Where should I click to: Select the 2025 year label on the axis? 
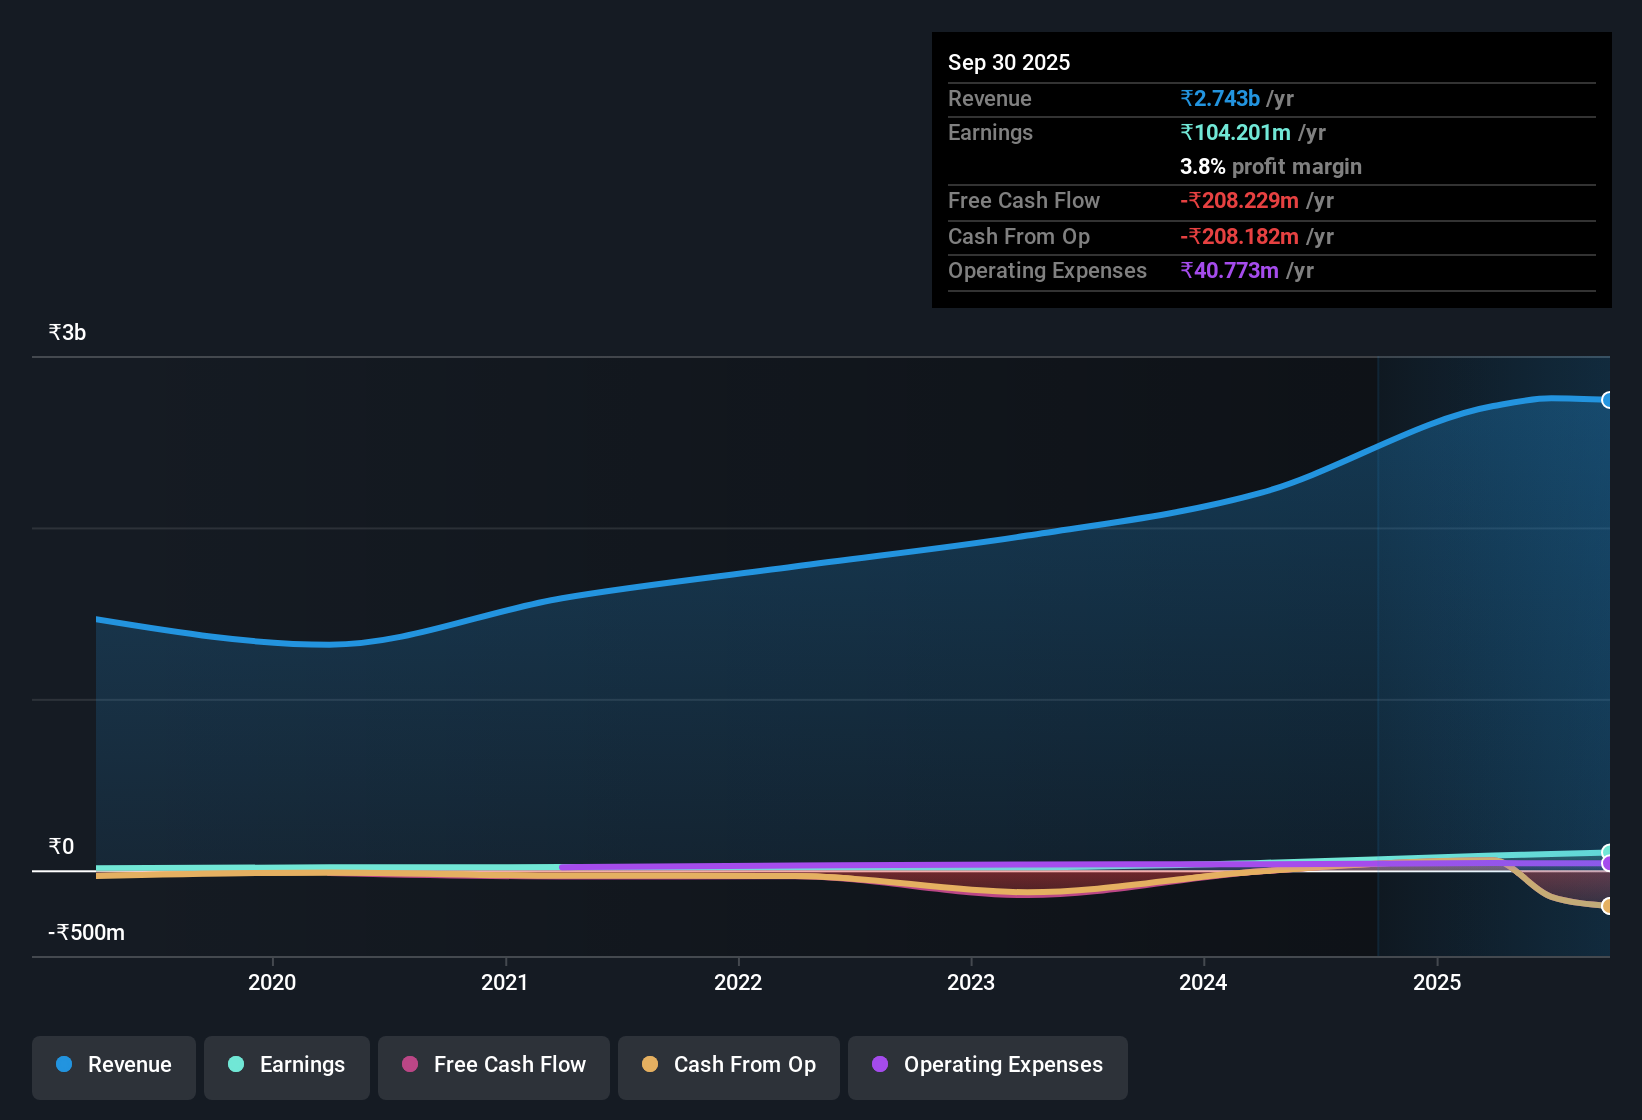[1437, 983]
